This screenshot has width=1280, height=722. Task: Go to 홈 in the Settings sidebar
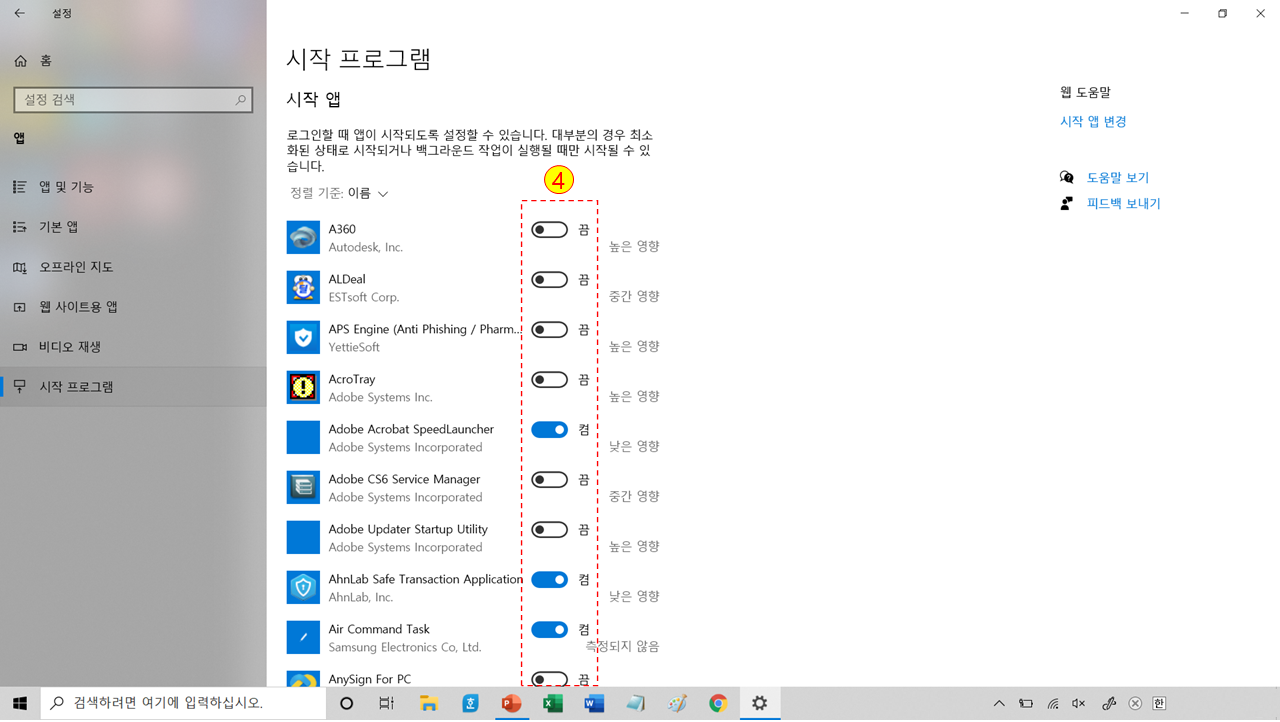pos(44,61)
